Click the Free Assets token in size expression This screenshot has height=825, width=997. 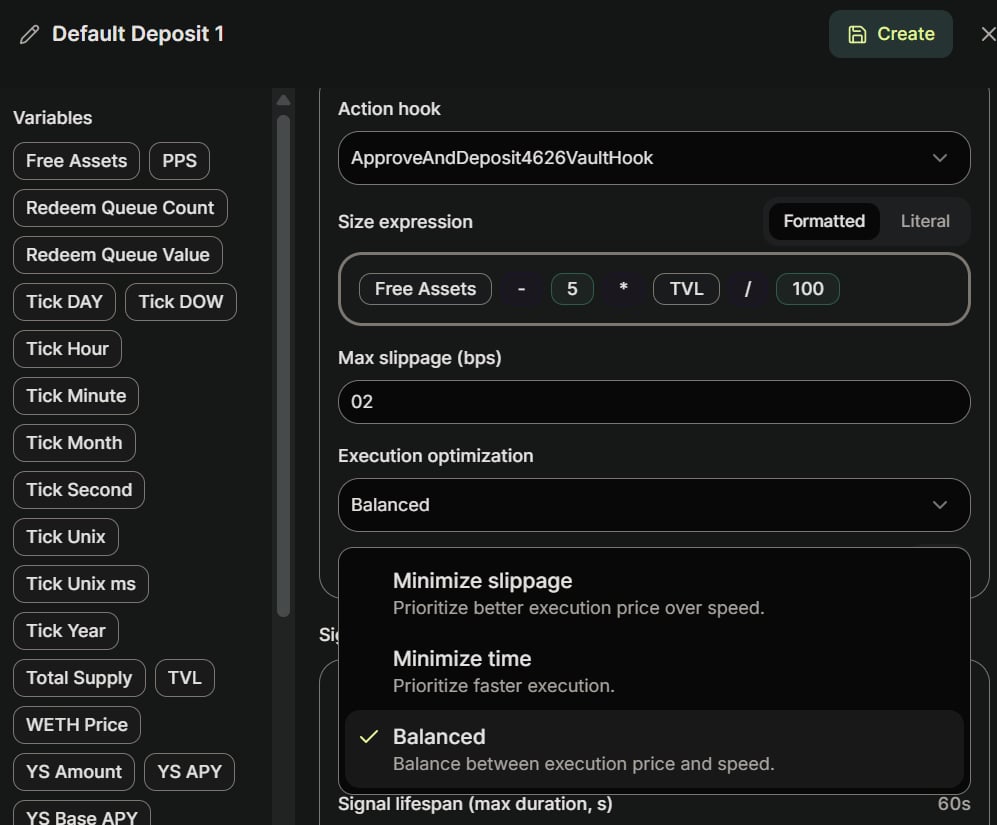[425, 289]
